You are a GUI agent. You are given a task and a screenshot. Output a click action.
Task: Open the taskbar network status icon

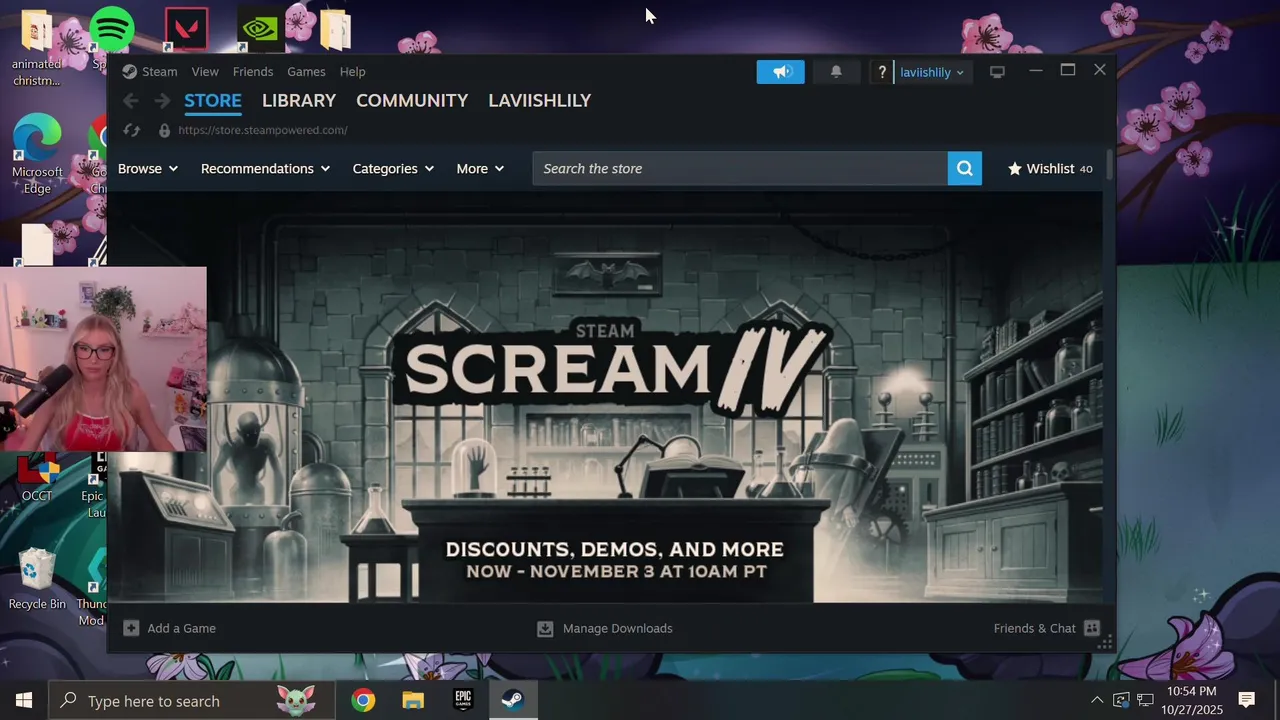click(1145, 700)
